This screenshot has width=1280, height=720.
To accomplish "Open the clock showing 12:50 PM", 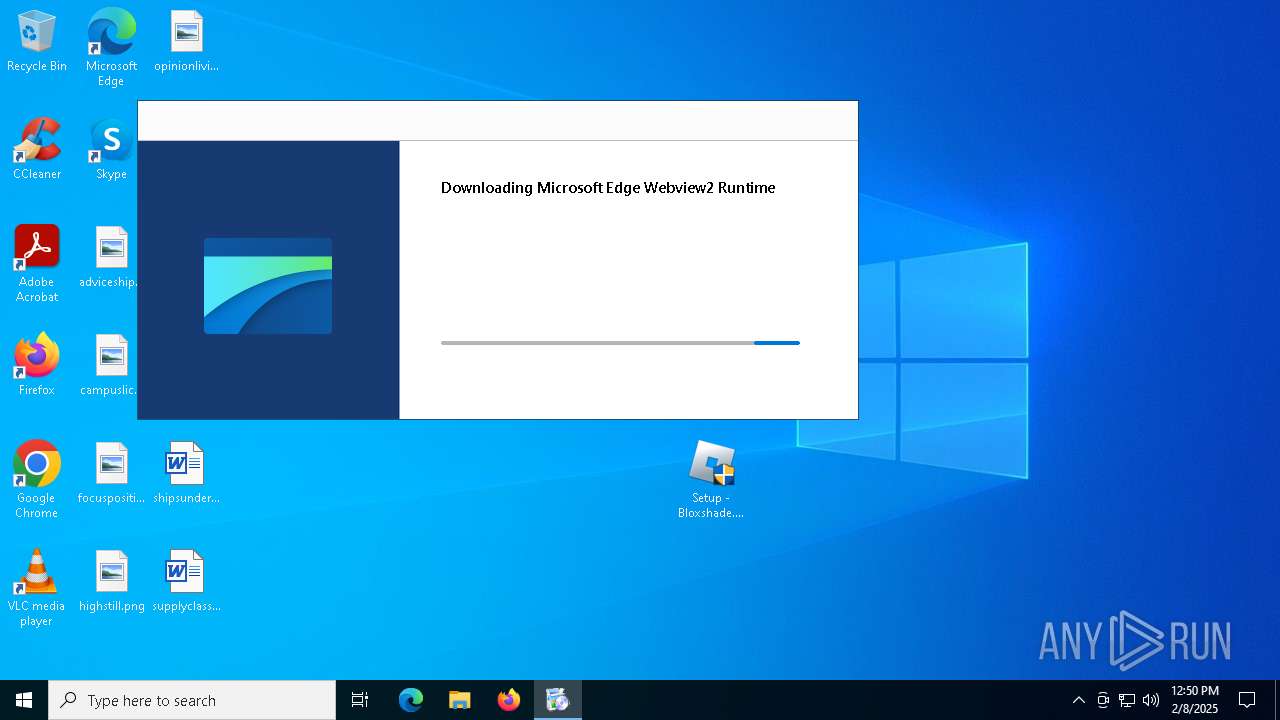I will click(1195, 700).
